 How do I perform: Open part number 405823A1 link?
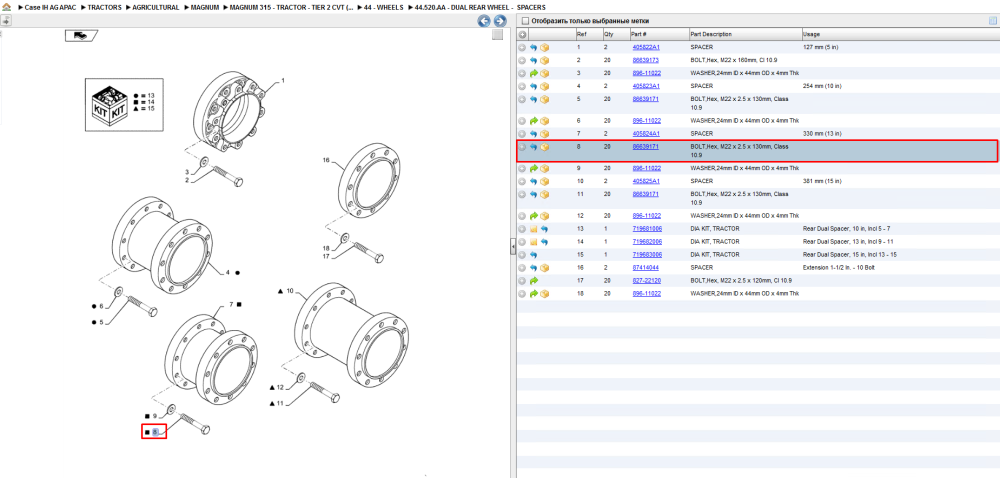tap(646, 86)
